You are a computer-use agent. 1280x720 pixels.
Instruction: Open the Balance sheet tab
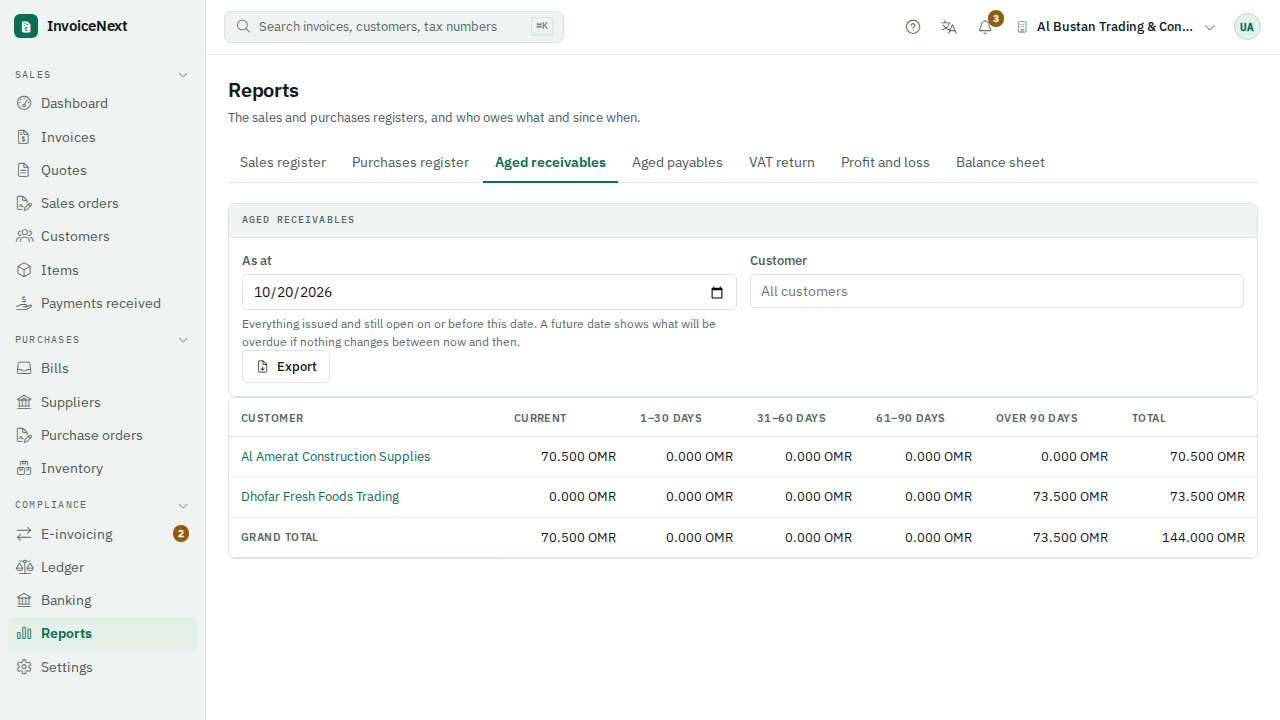(1000, 162)
